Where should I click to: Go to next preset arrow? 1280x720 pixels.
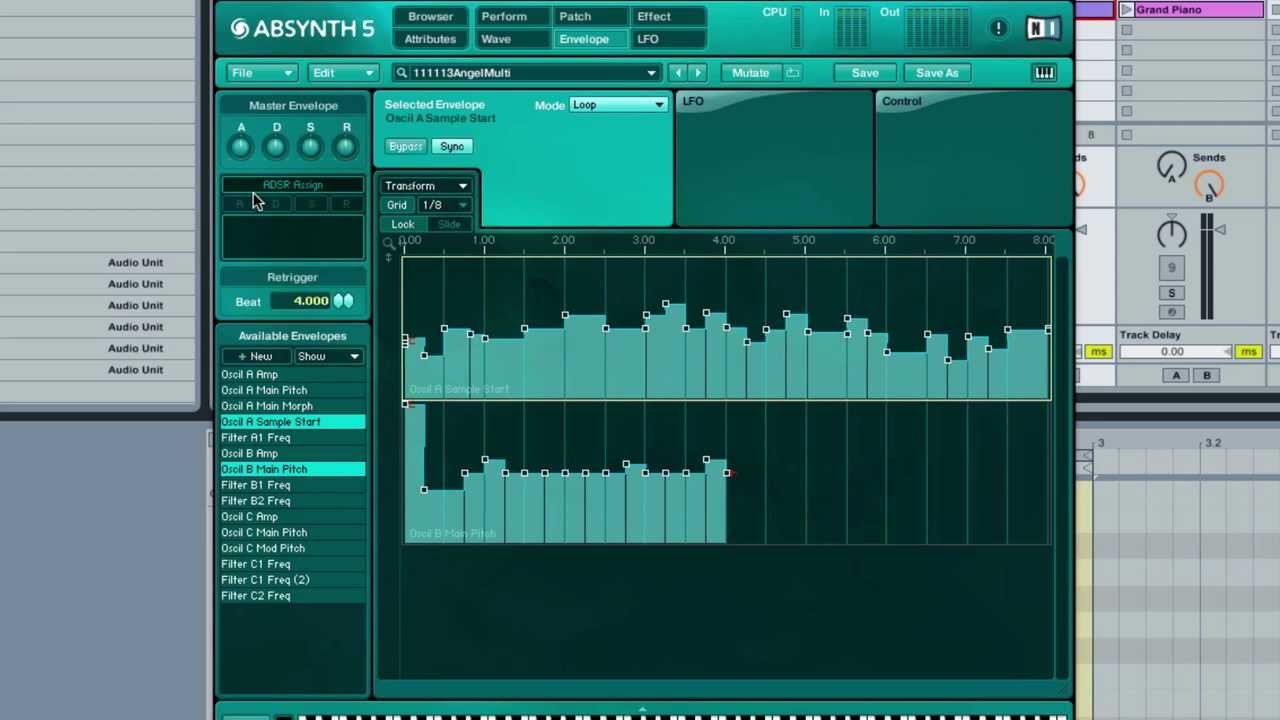(698, 72)
